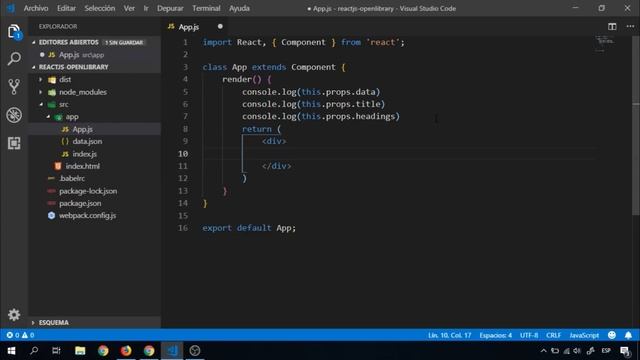Open Windows taskbar search

point(34,351)
